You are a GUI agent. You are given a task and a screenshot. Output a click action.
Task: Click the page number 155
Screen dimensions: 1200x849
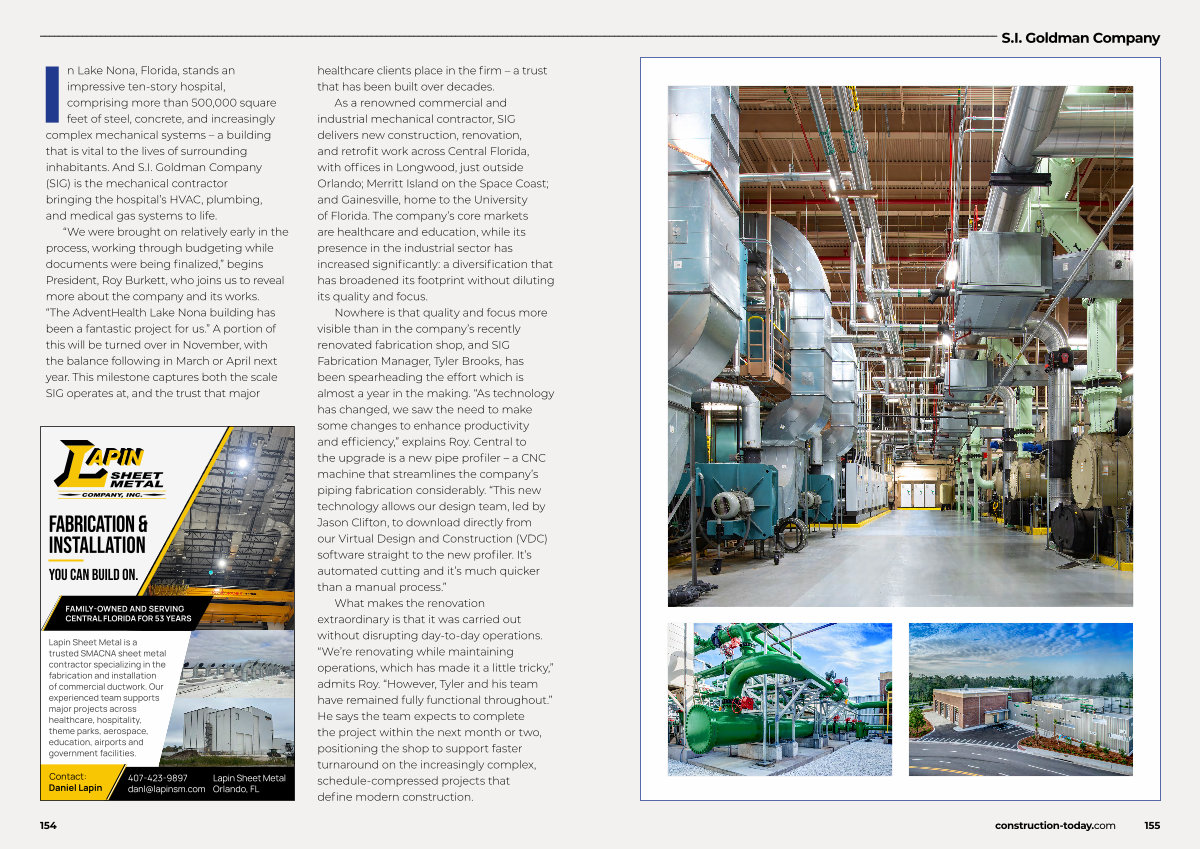[1152, 825]
